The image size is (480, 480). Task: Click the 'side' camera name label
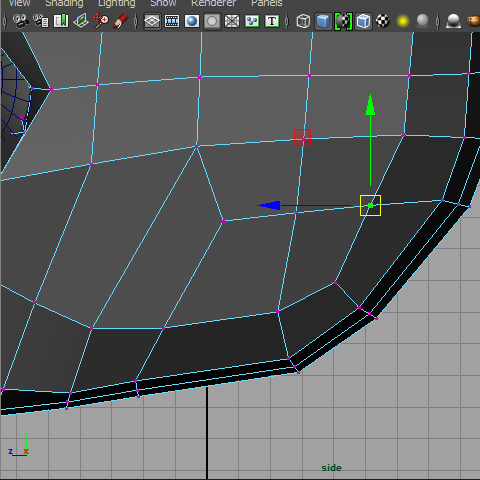click(x=332, y=468)
